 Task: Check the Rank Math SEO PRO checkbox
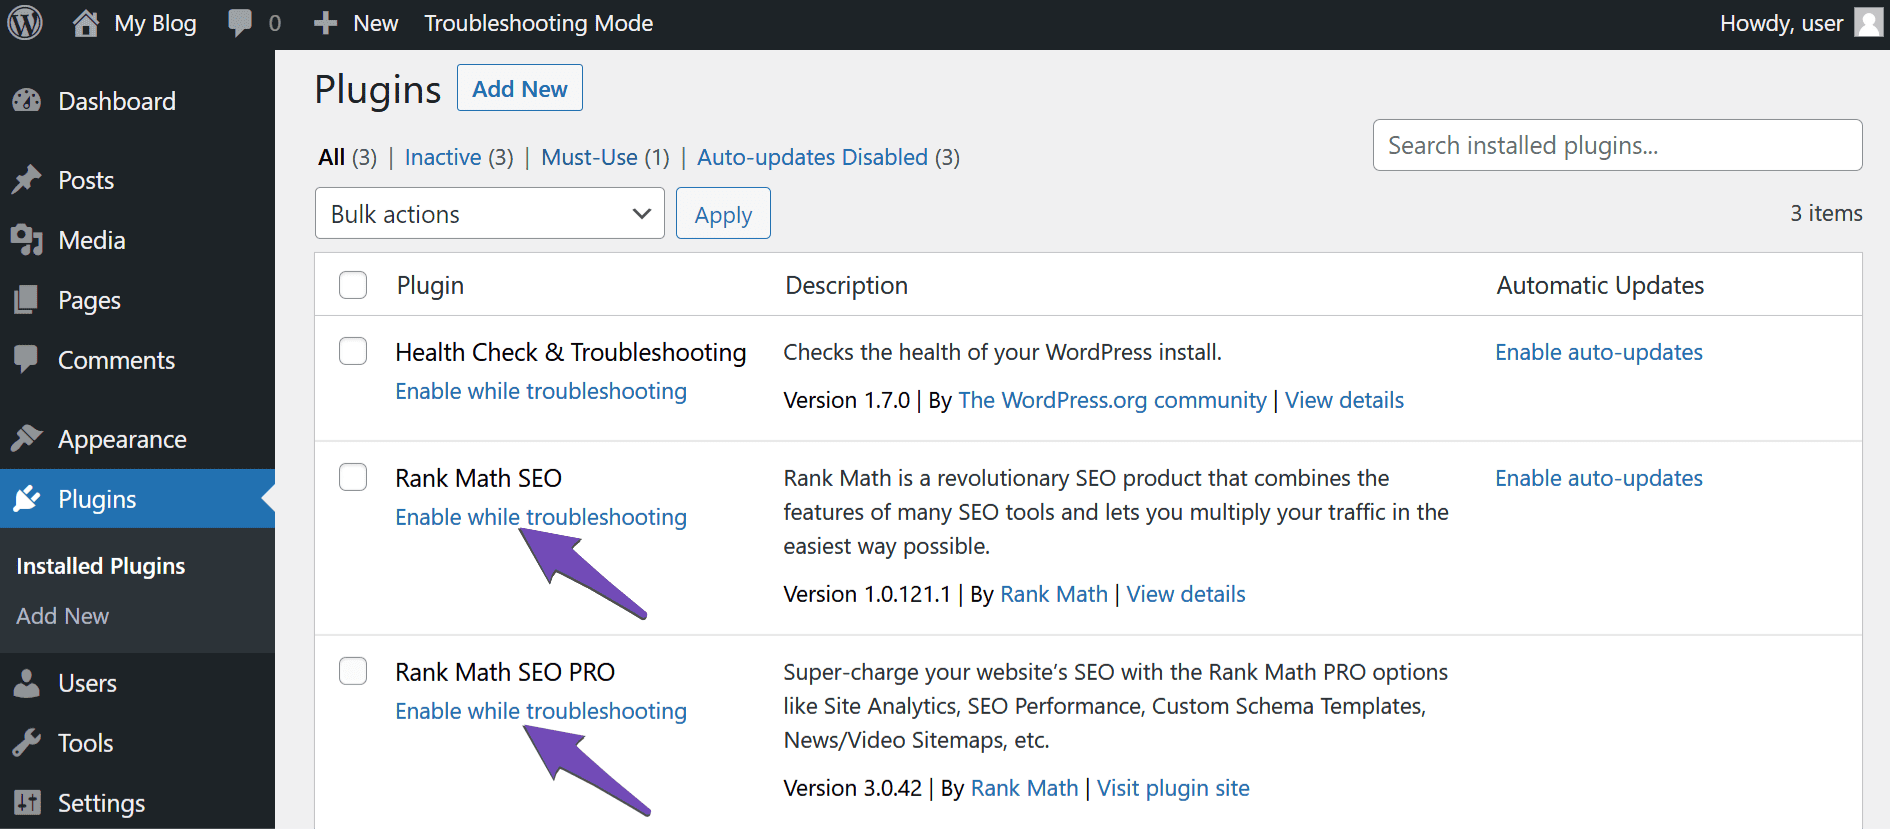pos(353,671)
